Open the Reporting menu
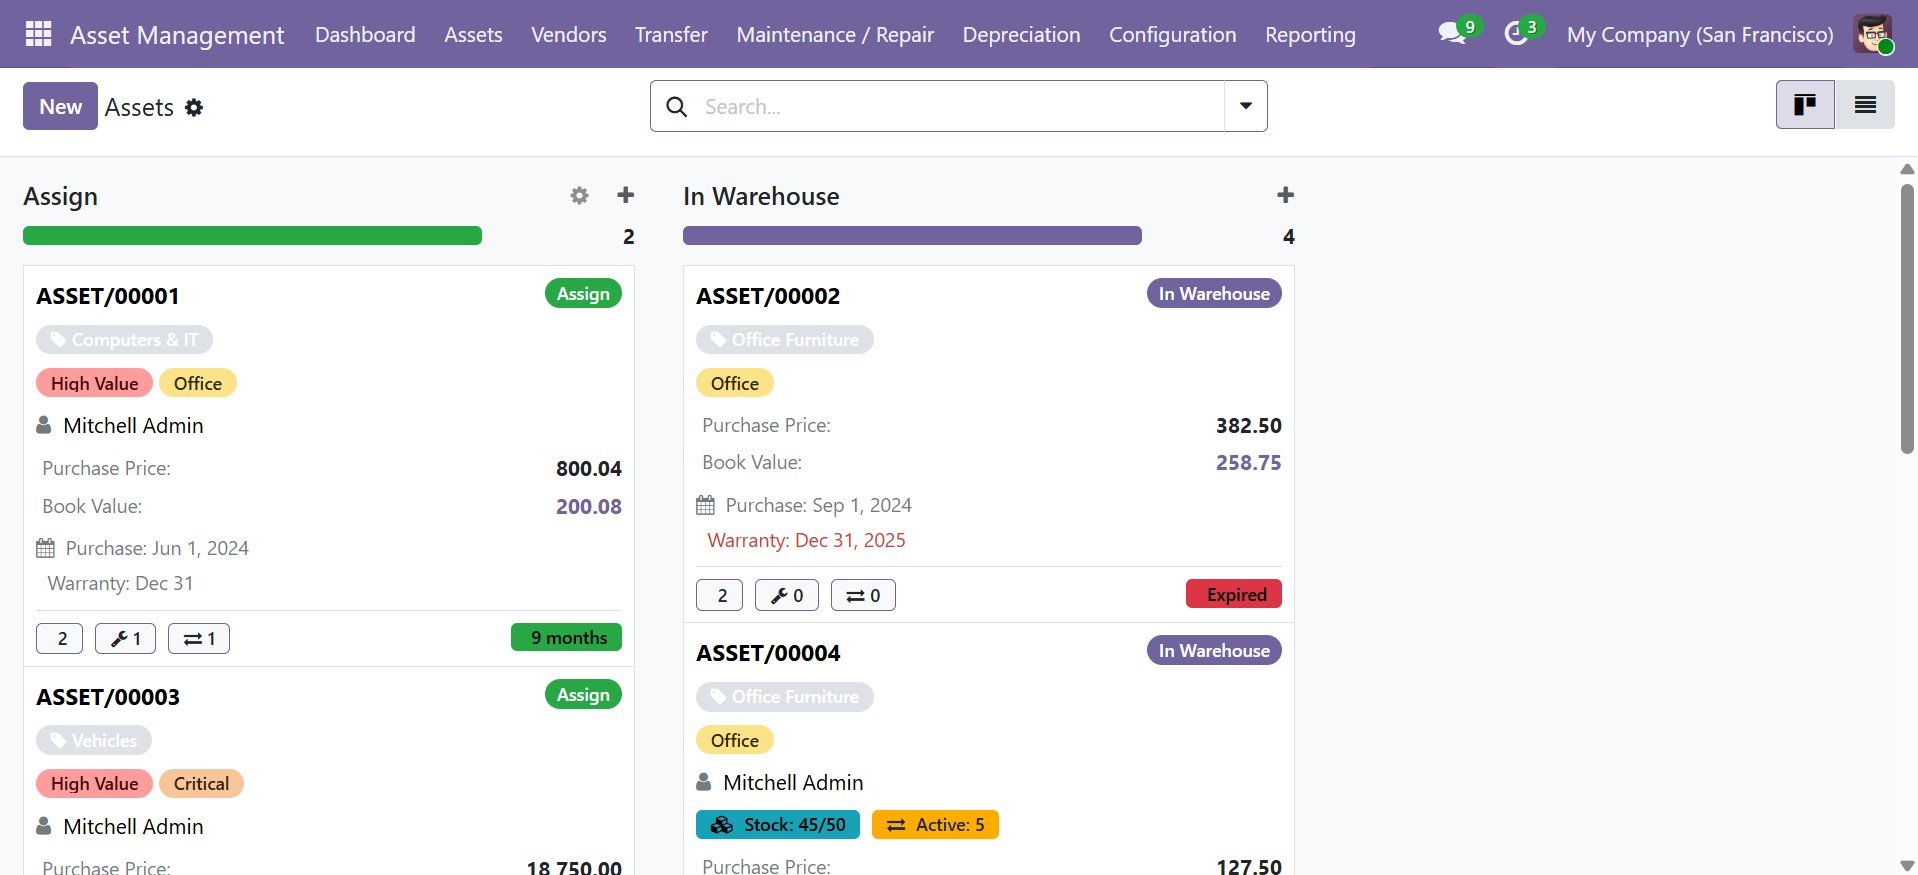The image size is (1918, 875). point(1310,34)
